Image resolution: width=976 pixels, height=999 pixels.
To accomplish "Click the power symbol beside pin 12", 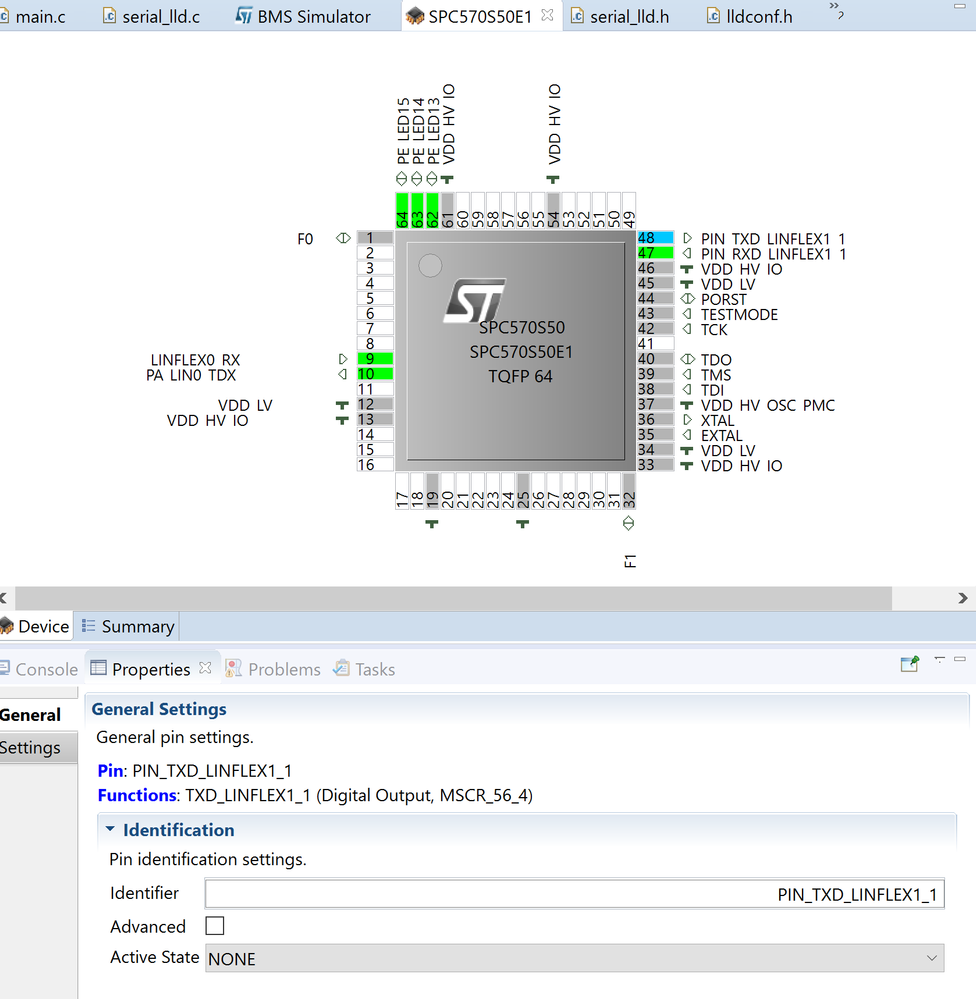I will (342, 405).
